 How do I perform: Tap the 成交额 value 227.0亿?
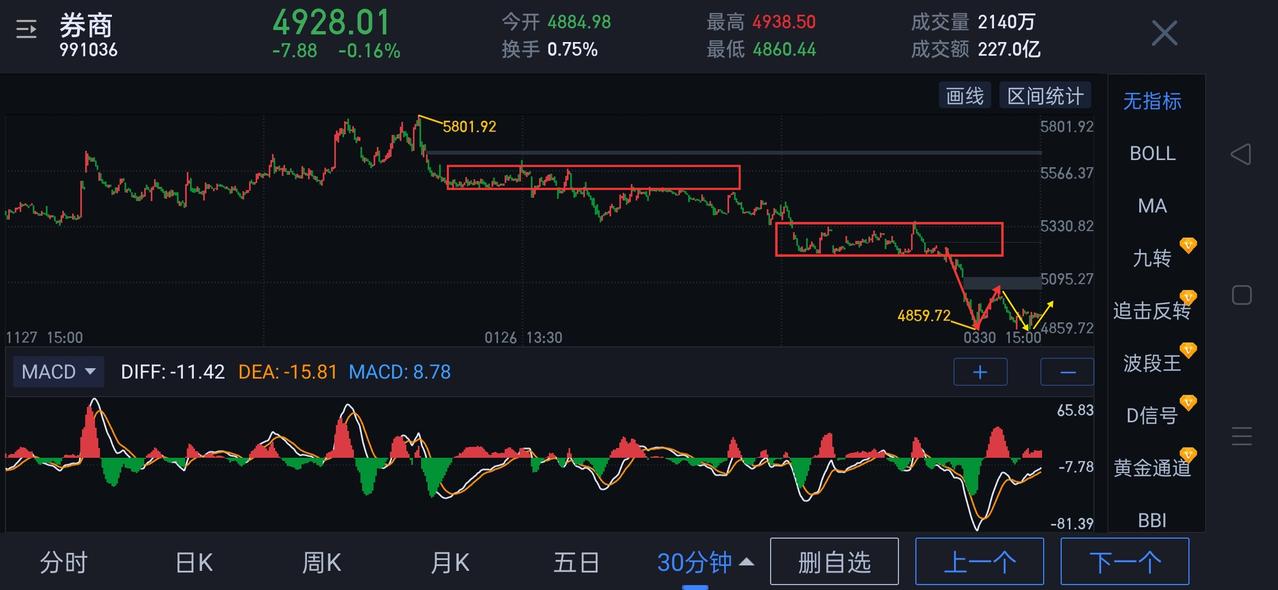click(x=1009, y=49)
